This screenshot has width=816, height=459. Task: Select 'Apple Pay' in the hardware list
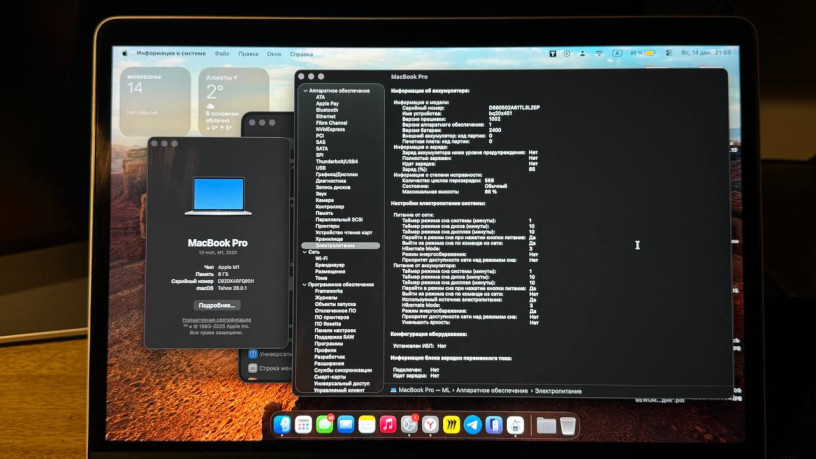[327, 104]
